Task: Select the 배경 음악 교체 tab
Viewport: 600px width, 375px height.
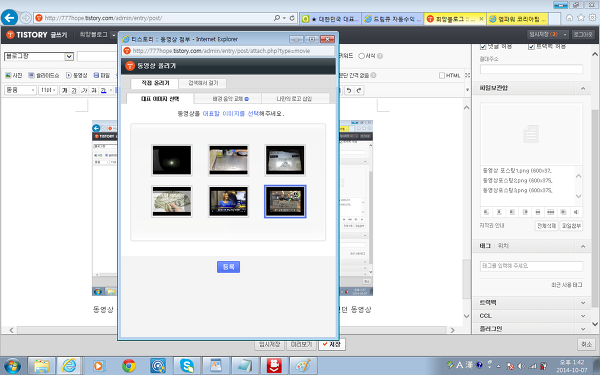Action: [x=228, y=99]
